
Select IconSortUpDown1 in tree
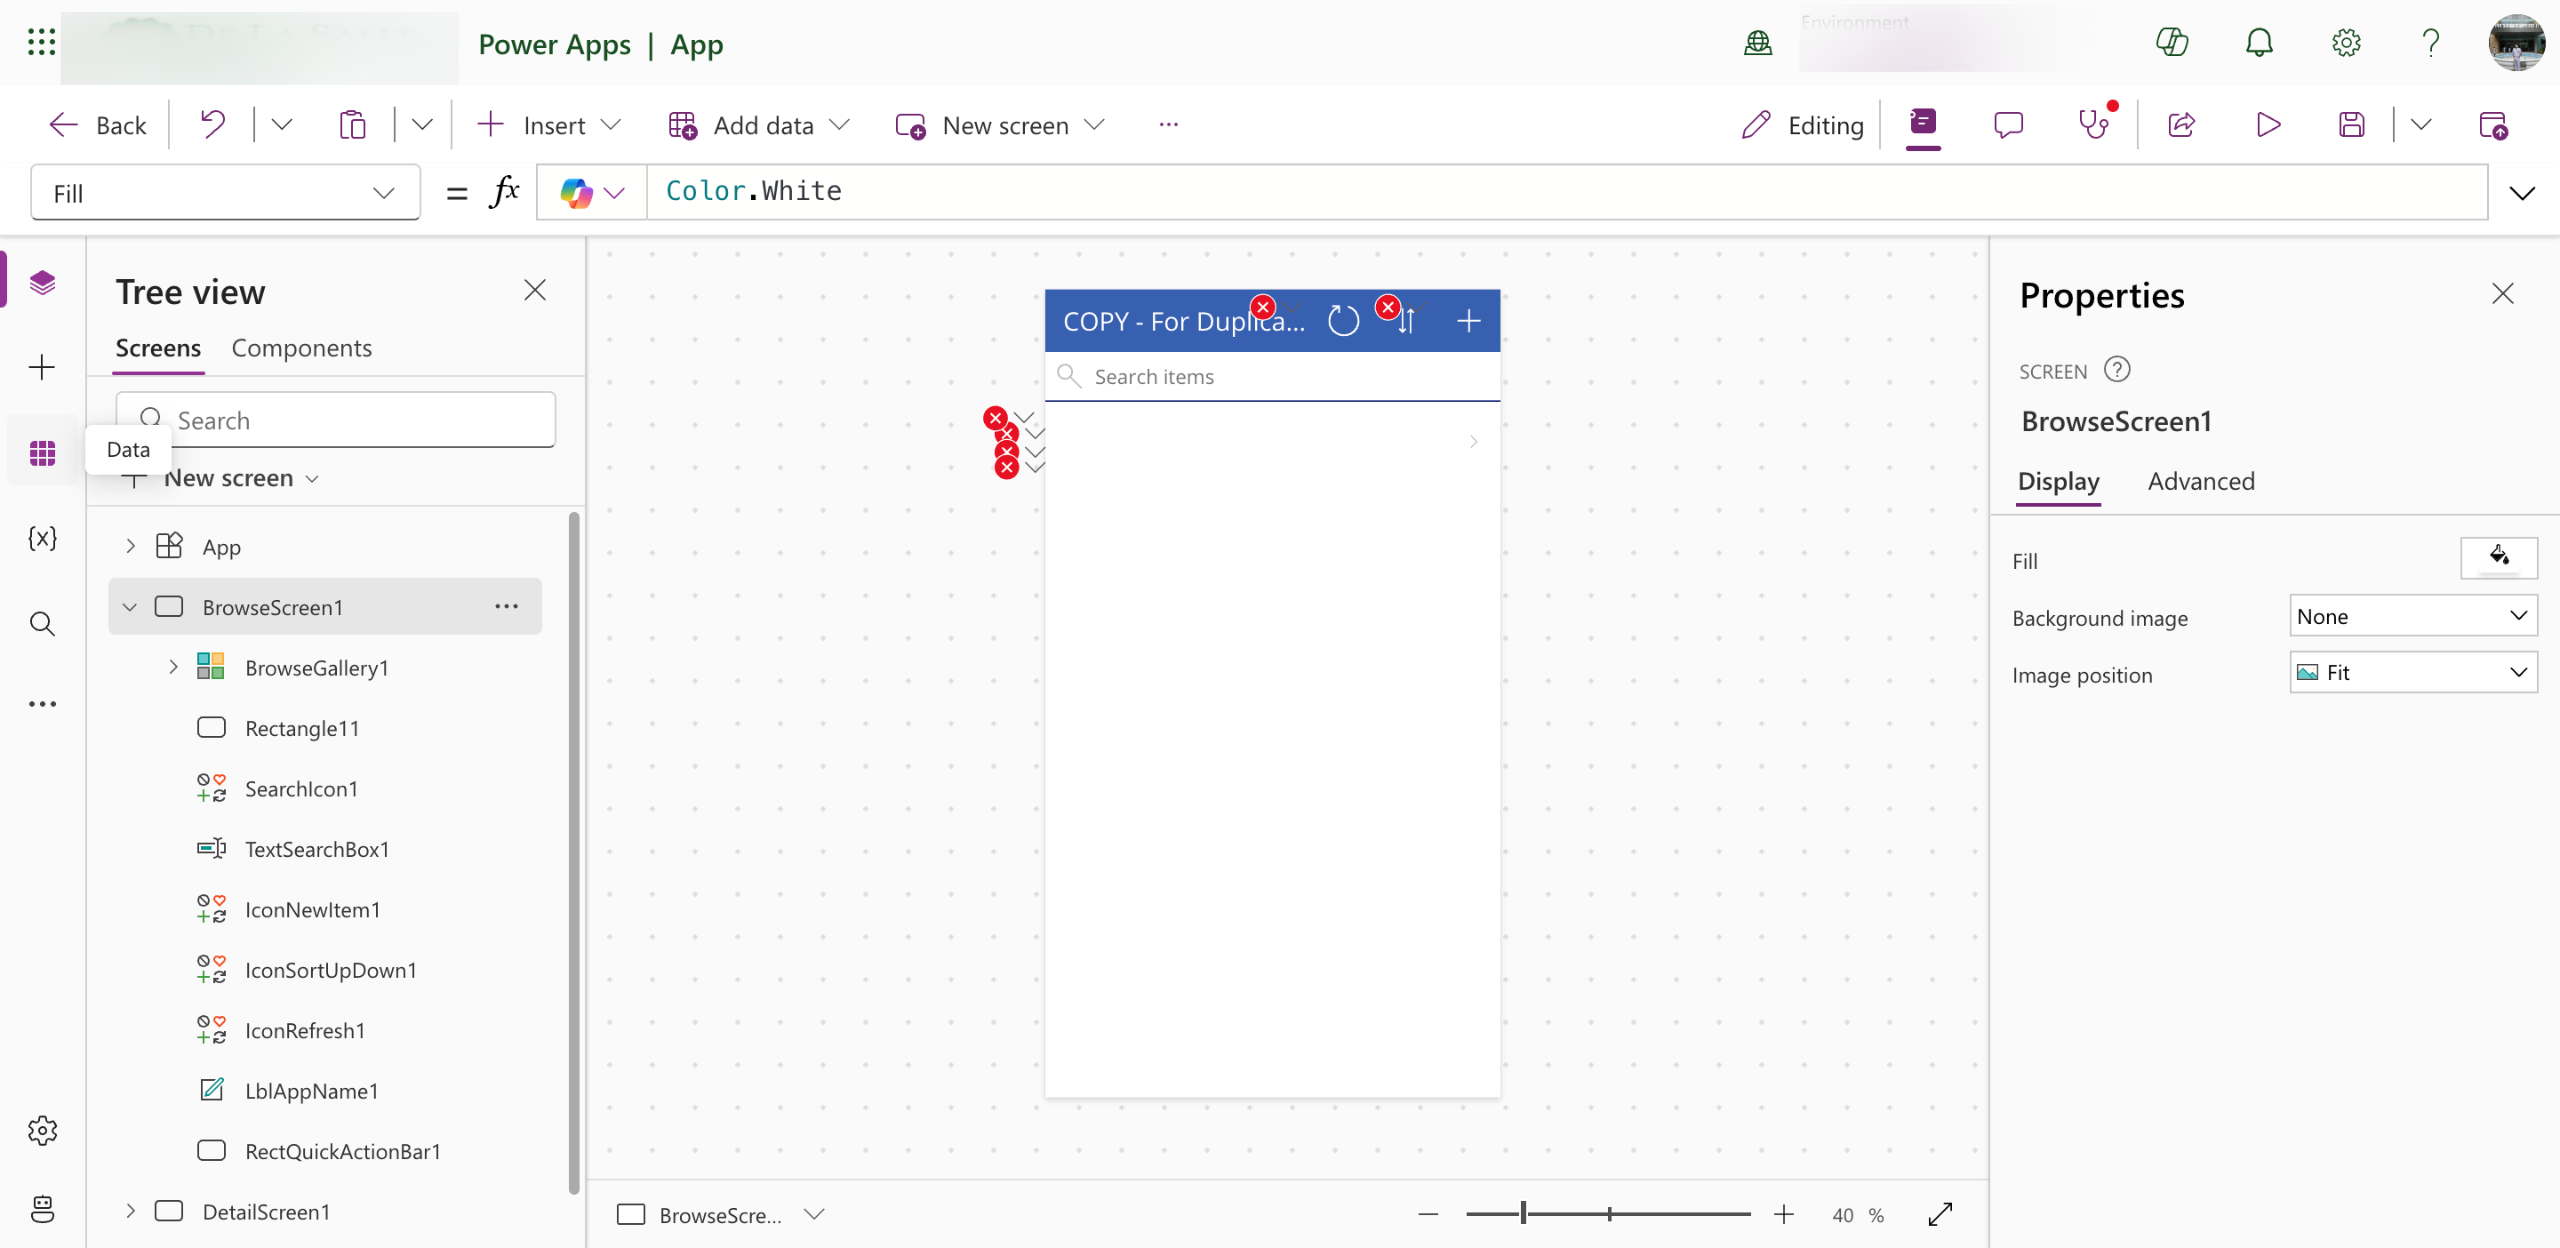[x=330, y=970]
